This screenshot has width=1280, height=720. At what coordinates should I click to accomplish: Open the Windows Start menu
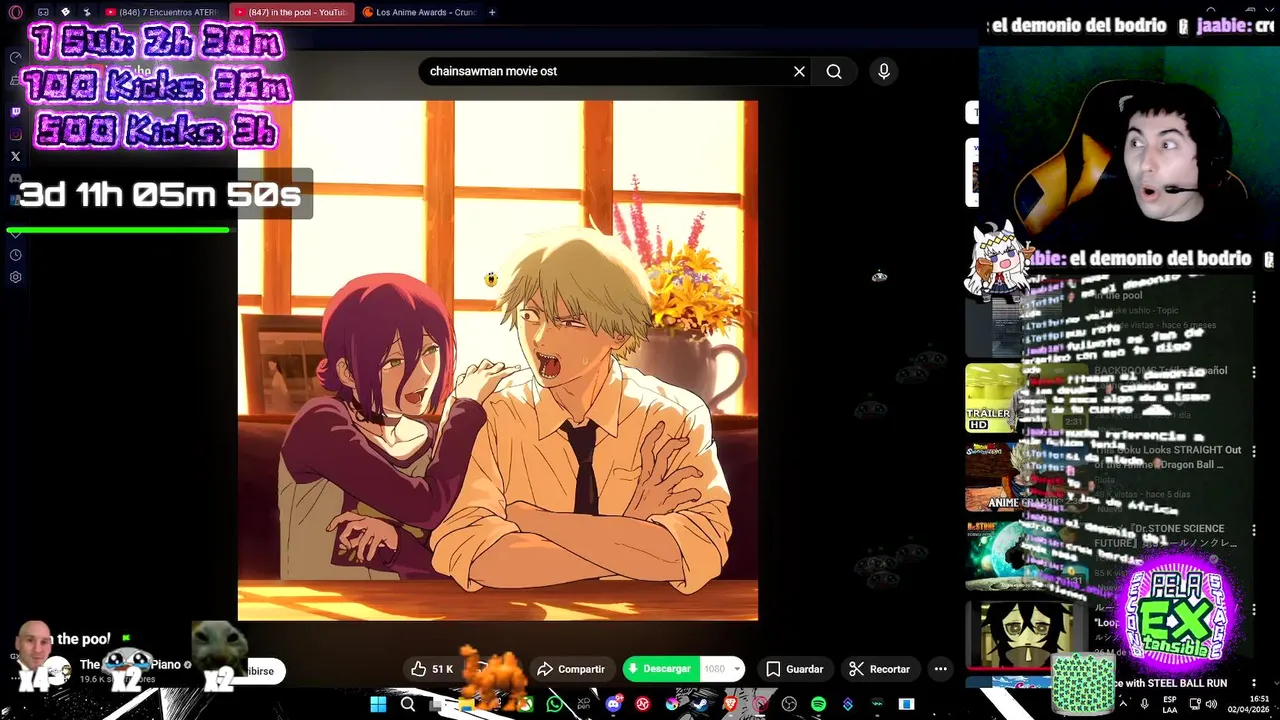tap(378, 704)
